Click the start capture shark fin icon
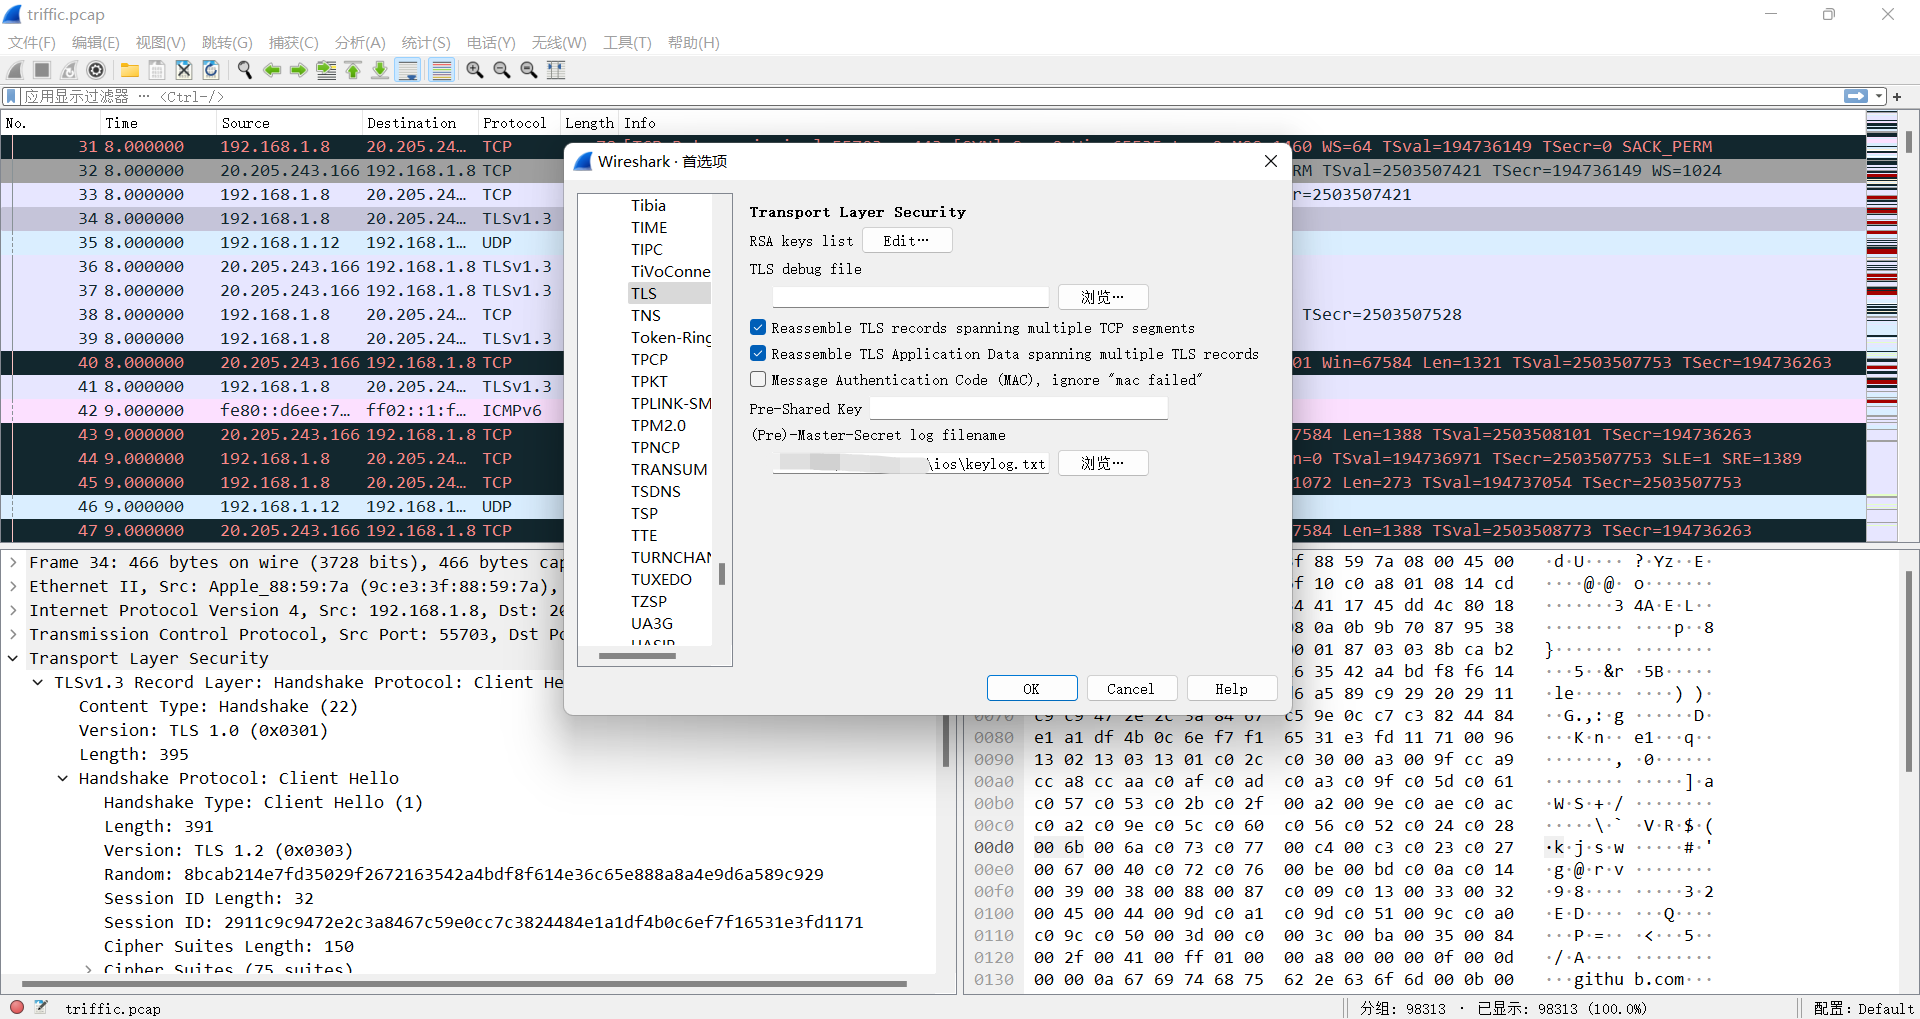 tap(15, 70)
